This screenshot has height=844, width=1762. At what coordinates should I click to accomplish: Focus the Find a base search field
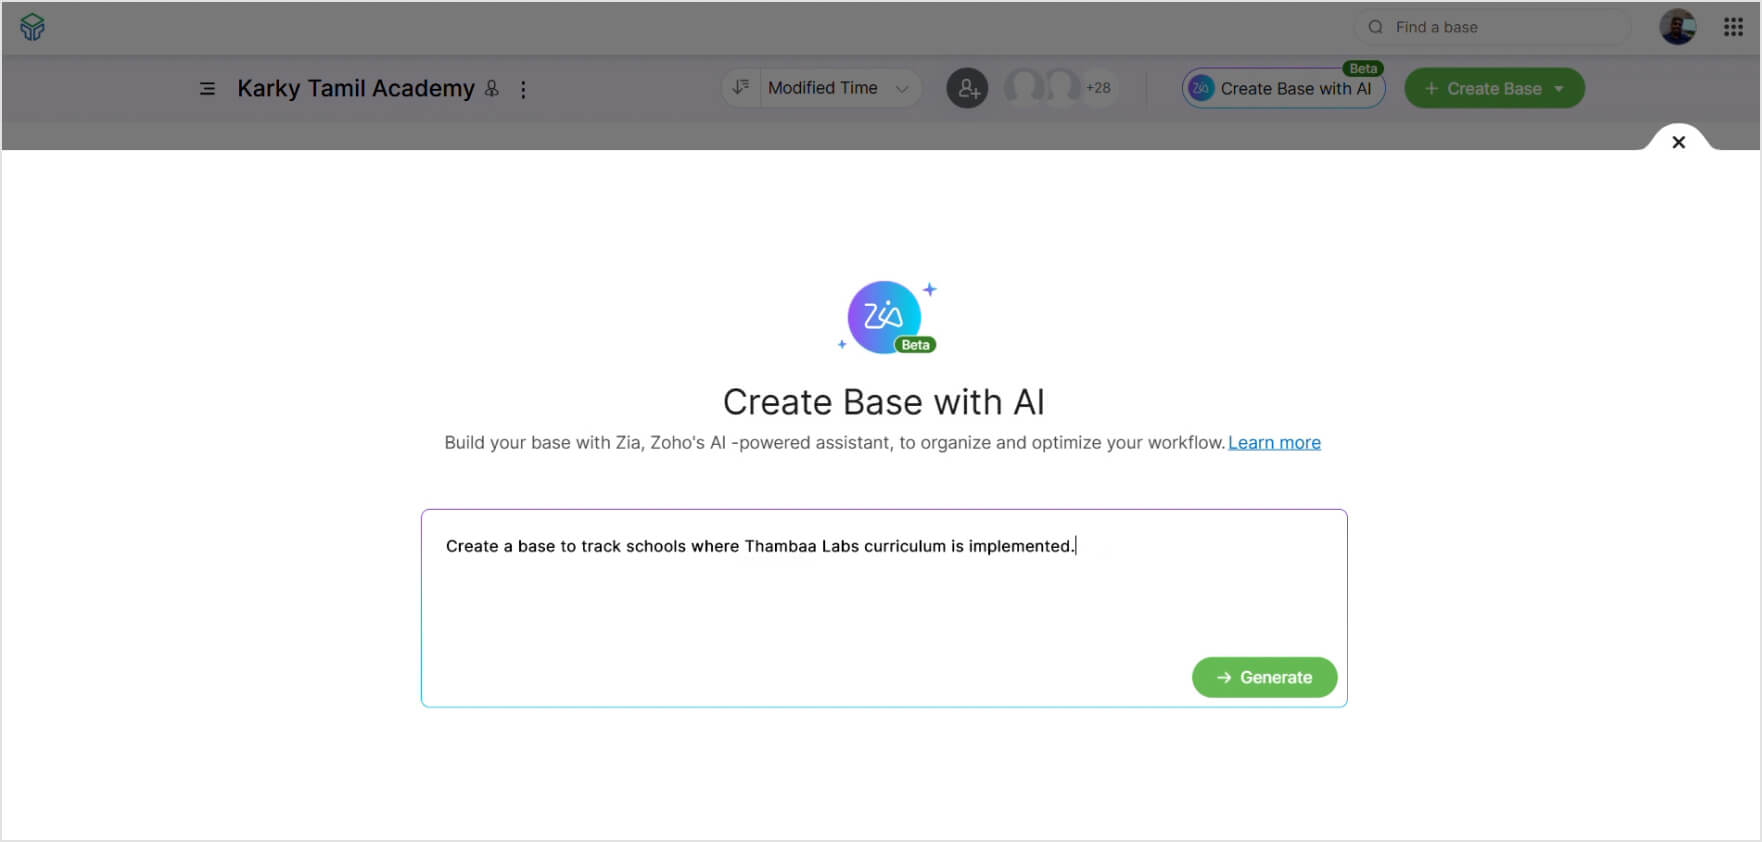click(x=1492, y=27)
